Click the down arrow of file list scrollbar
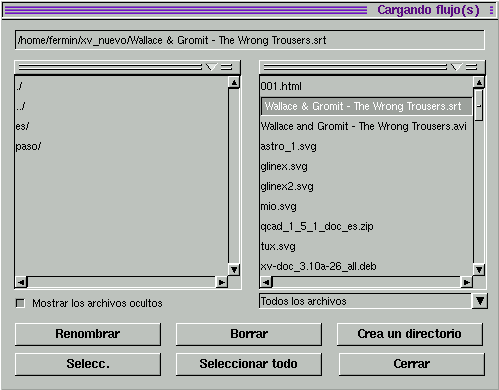Screen dimensions: 499x390 (x=479, y=269)
